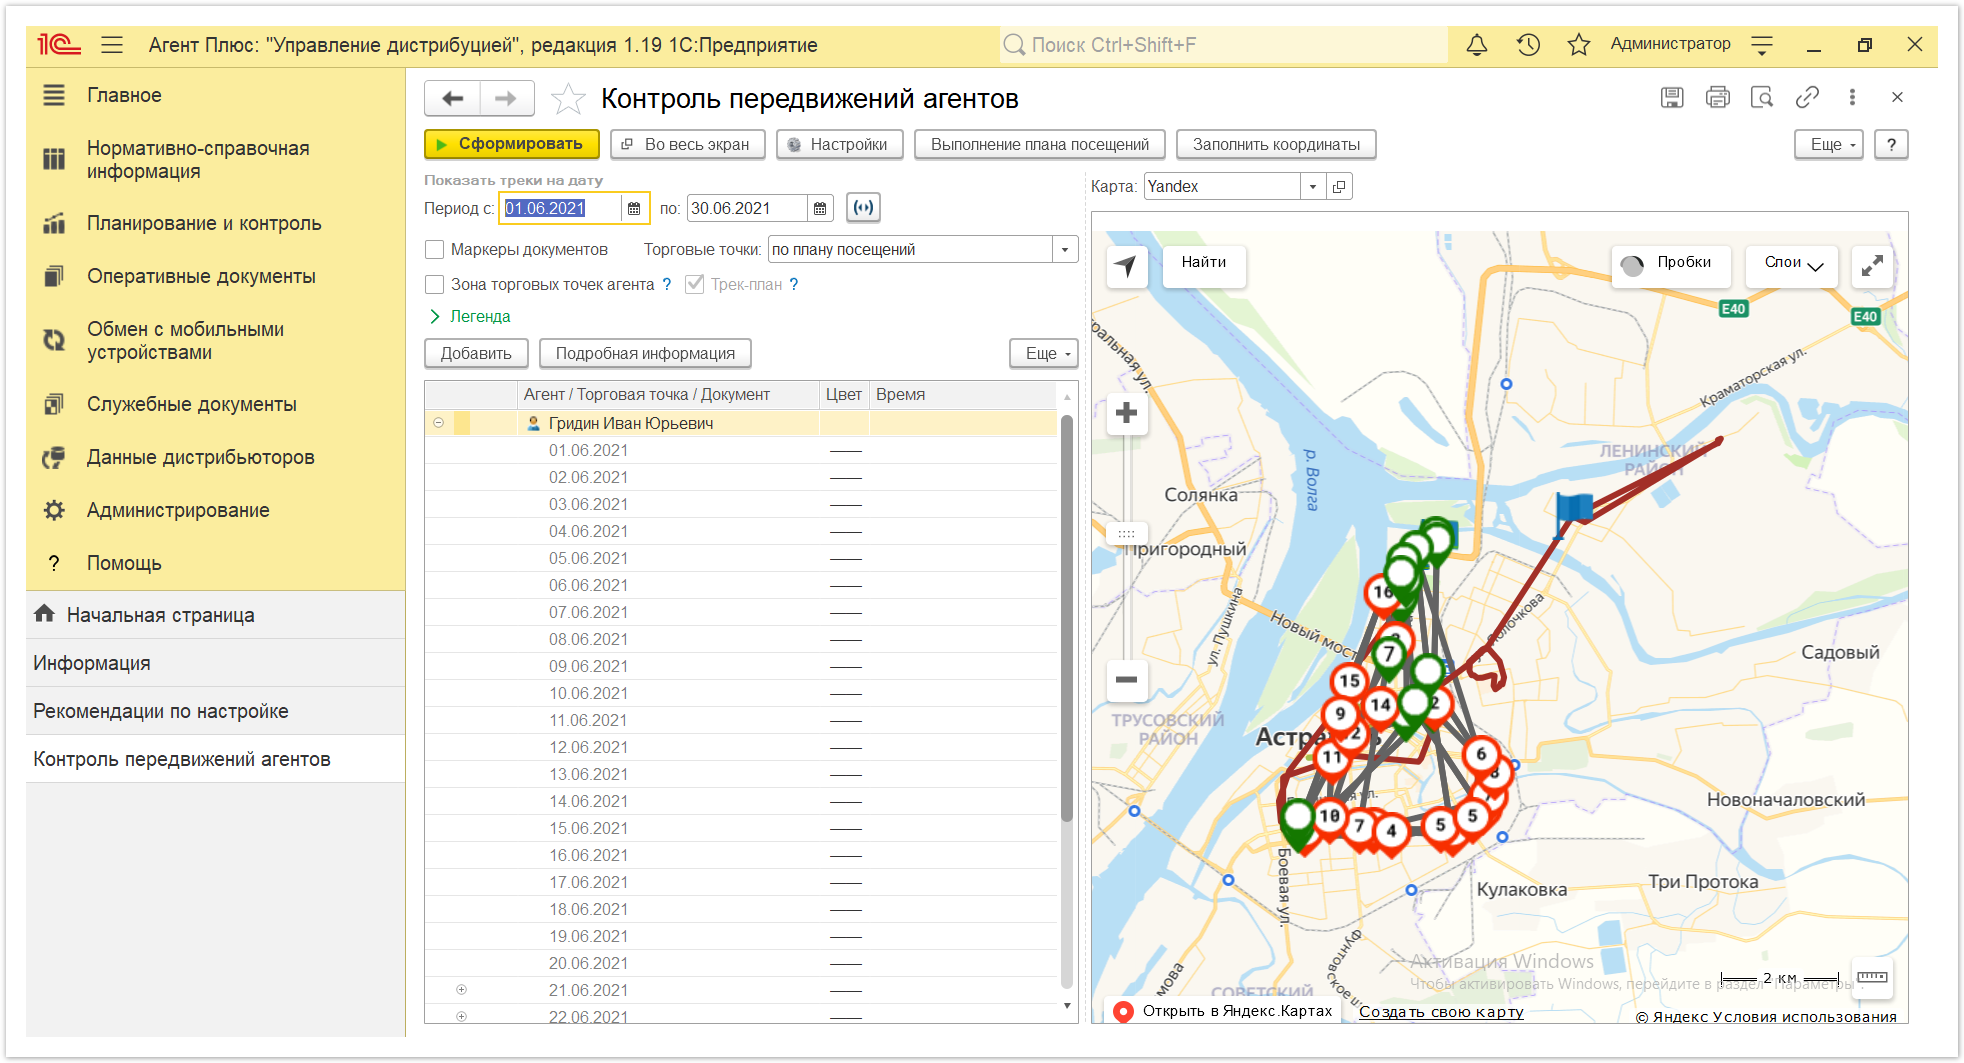Open Настройки button
This screenshot has height=1063, width=1964.
click(839, 144)
